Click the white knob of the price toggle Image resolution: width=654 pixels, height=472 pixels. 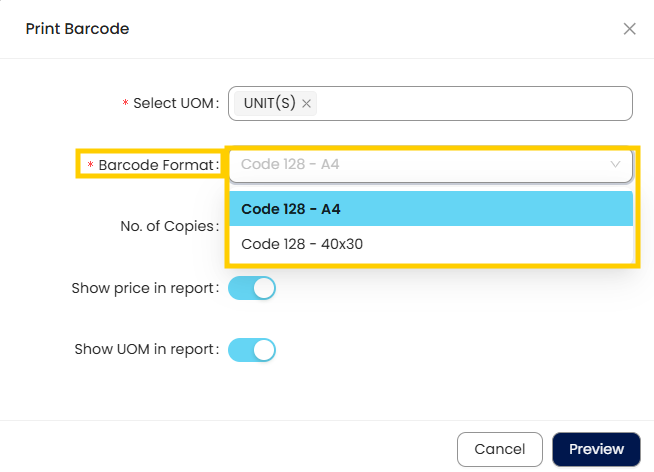click(x=264, y=288)
